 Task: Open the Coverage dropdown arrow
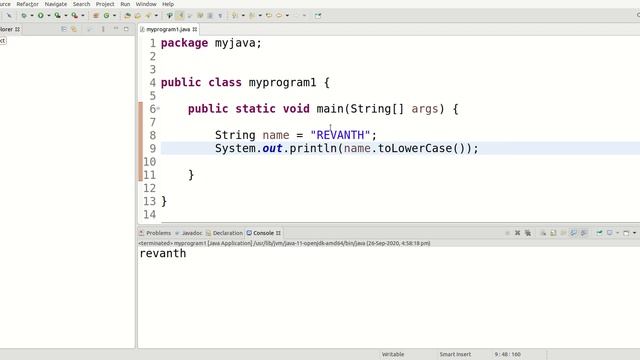[66, 16]
